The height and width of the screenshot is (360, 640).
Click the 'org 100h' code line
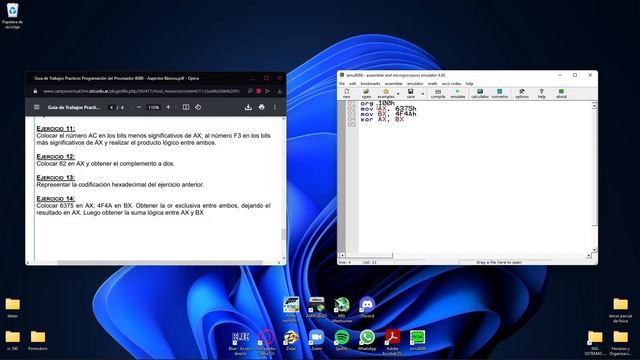[377, 104]
